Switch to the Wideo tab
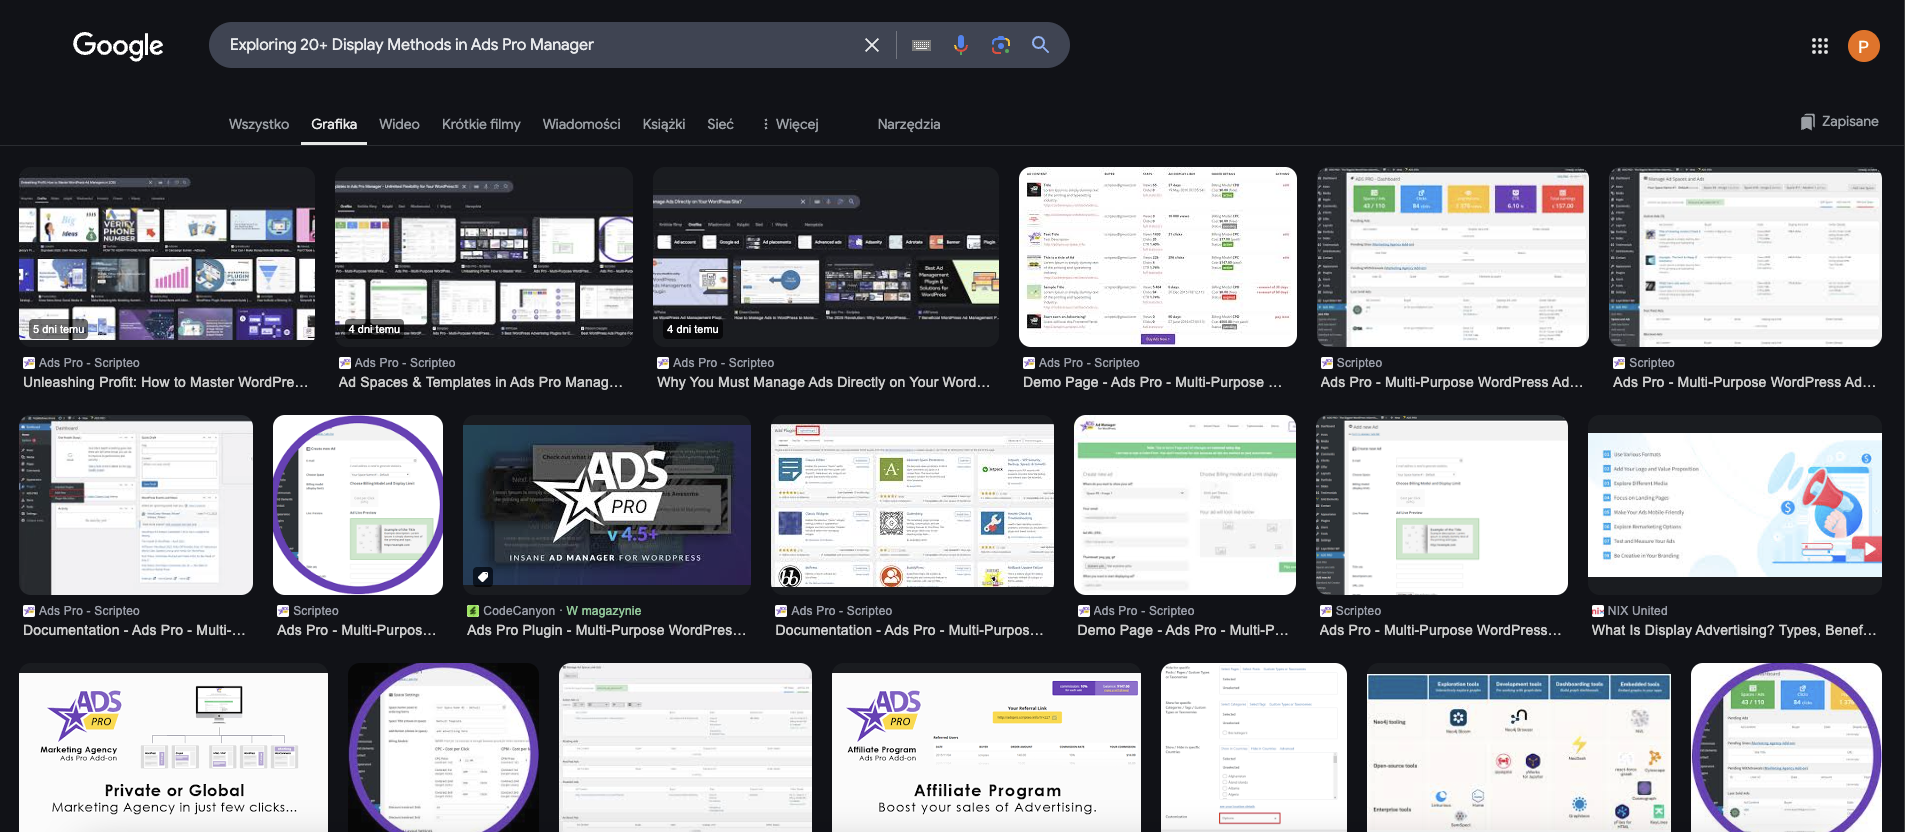The height and width of the screenshot is (832, 1905). pyautogui.click(x=399, y=124)
